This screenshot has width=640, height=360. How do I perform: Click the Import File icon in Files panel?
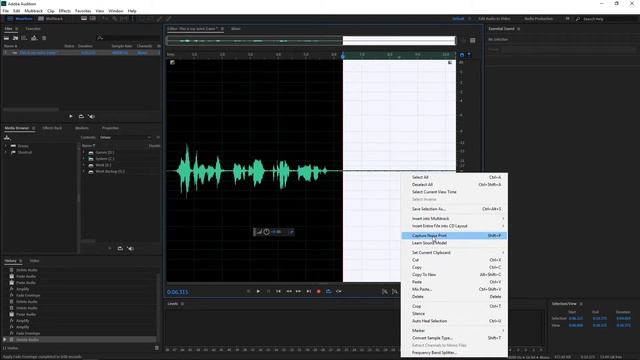pos(16,38)
